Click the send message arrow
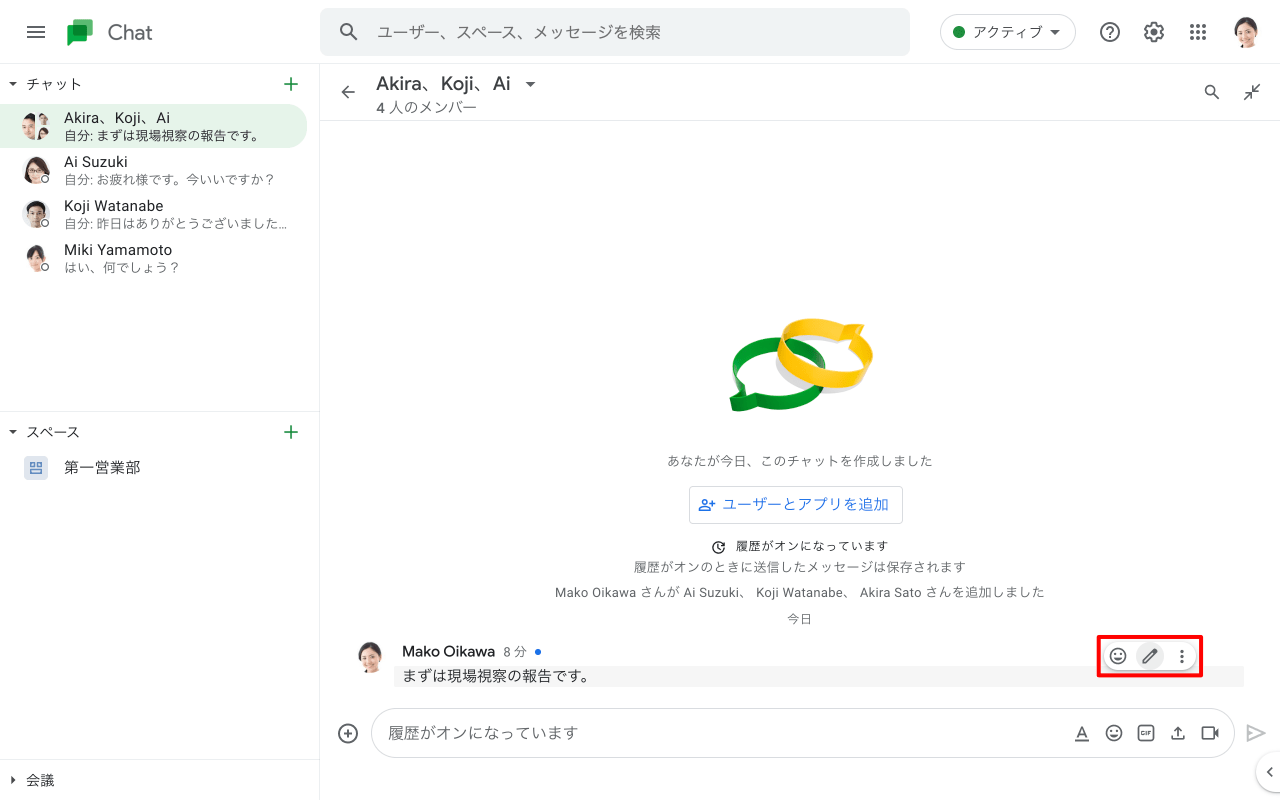Image resolution: width=1280 pixels, height=800 pixels. coord(1256,733)
